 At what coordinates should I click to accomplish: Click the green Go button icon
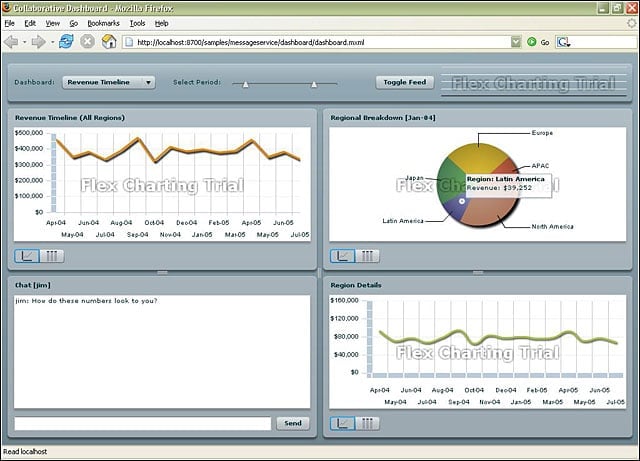point(531,42)
